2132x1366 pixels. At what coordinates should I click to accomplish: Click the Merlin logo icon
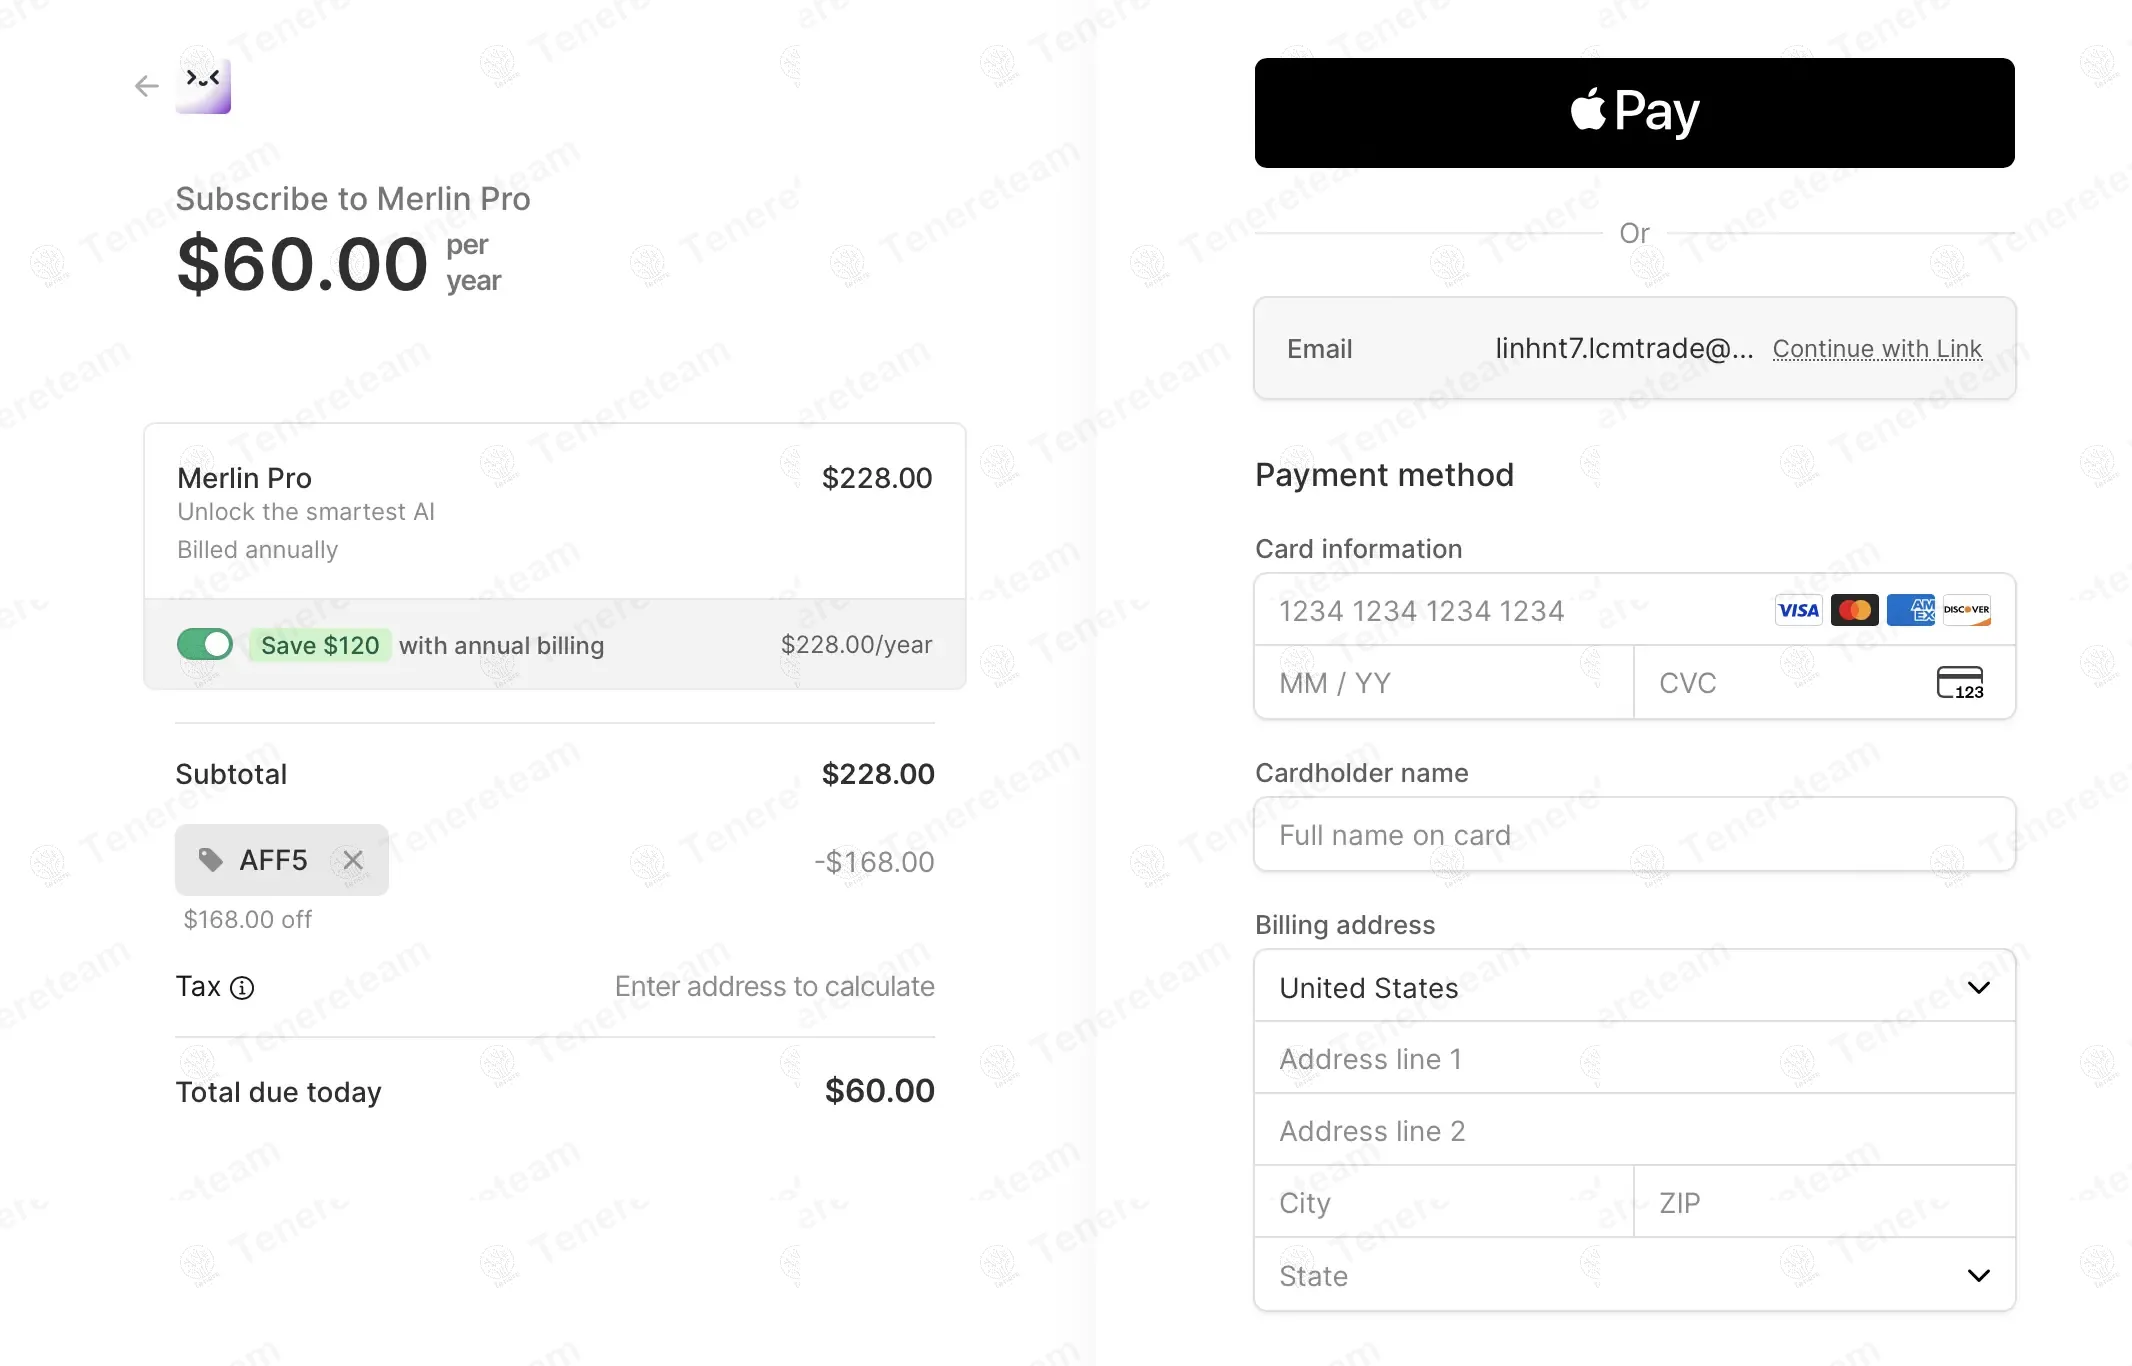203,86
